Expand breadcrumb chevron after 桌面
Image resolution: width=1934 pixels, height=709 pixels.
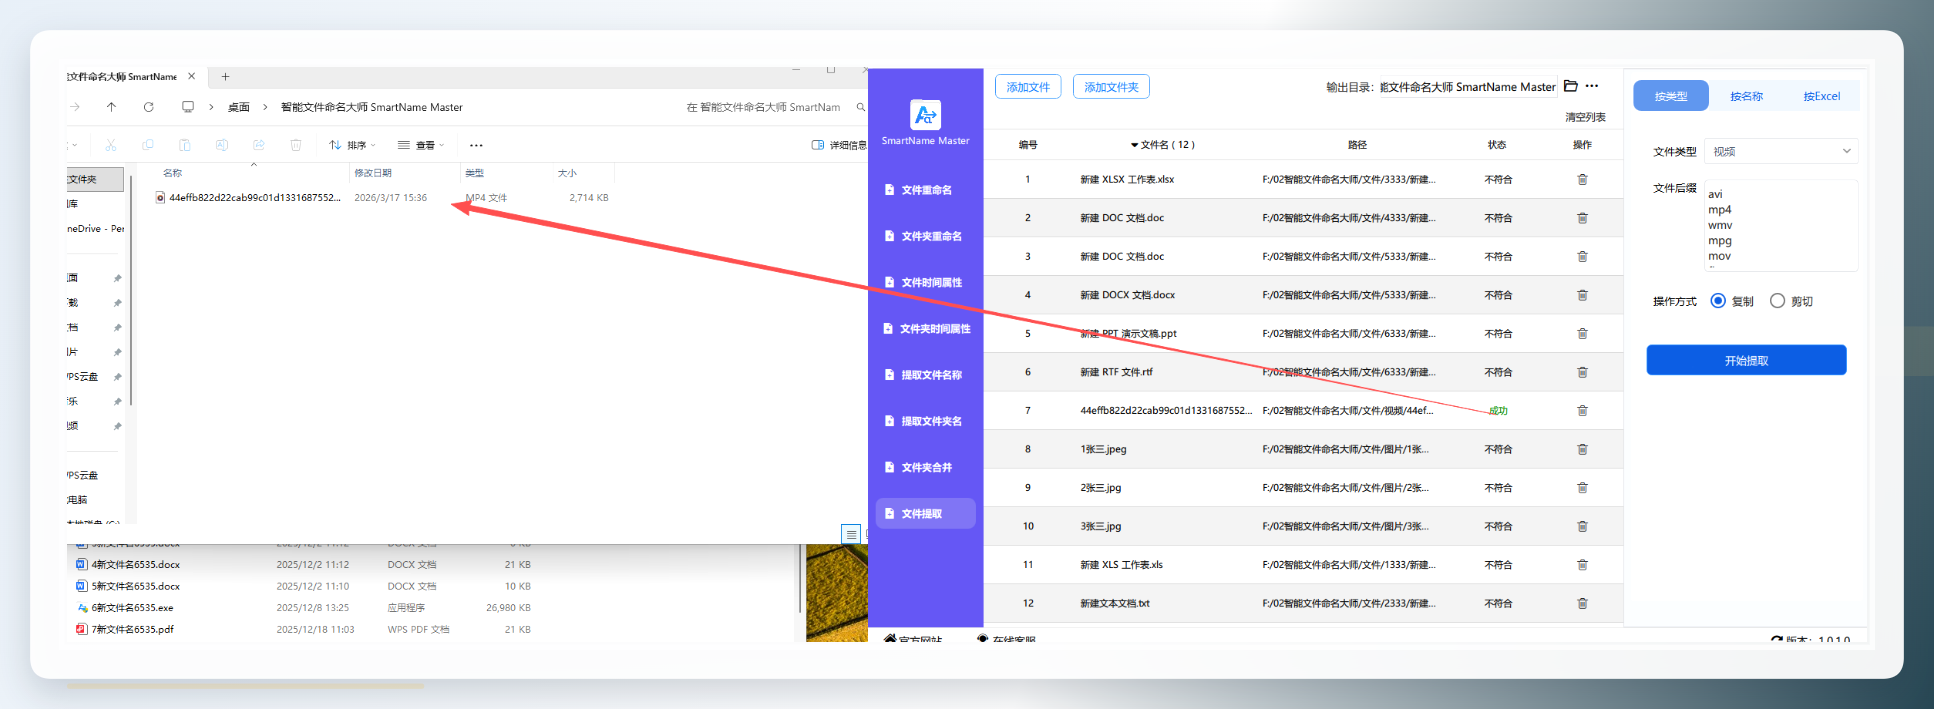(x=265, y=107)
